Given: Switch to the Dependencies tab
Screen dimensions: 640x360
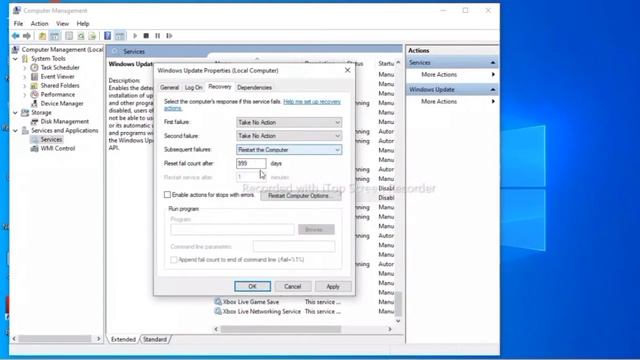Looking at the screenshot, I should coord(254,87).
